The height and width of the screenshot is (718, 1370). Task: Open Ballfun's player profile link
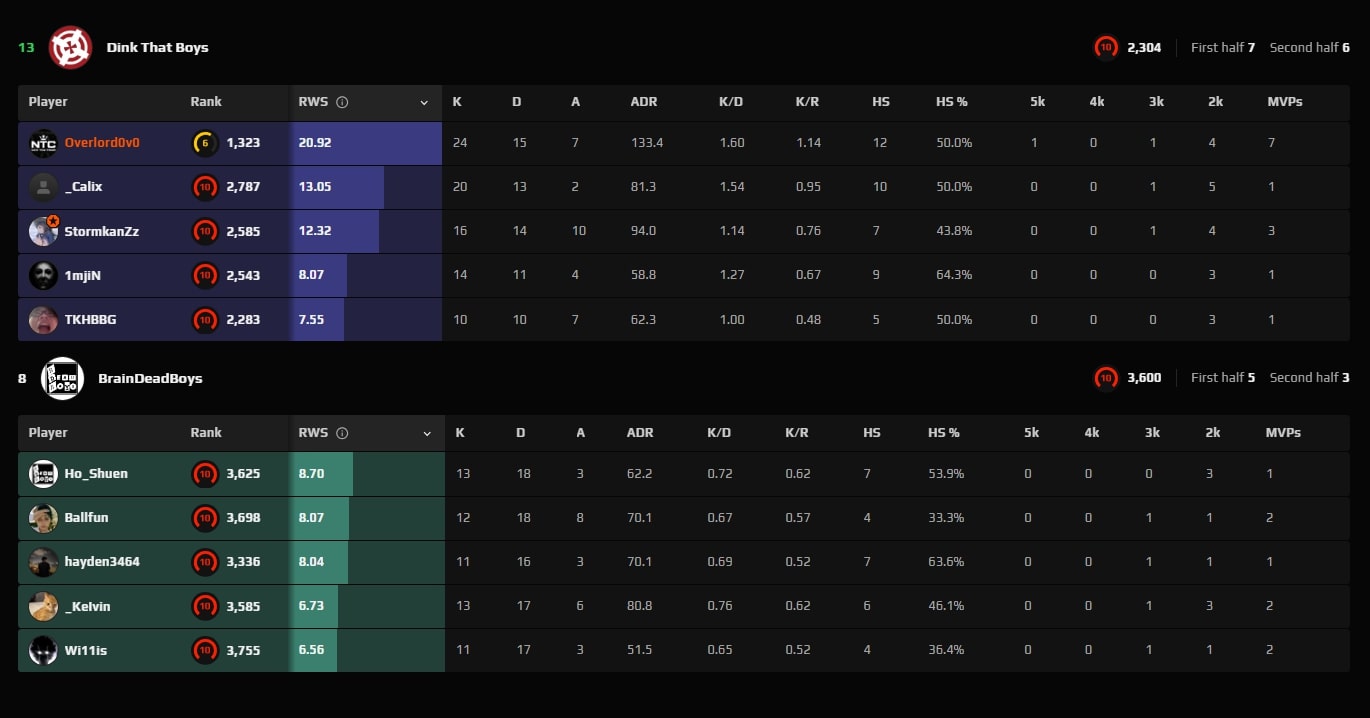click(x=86, y=518)
